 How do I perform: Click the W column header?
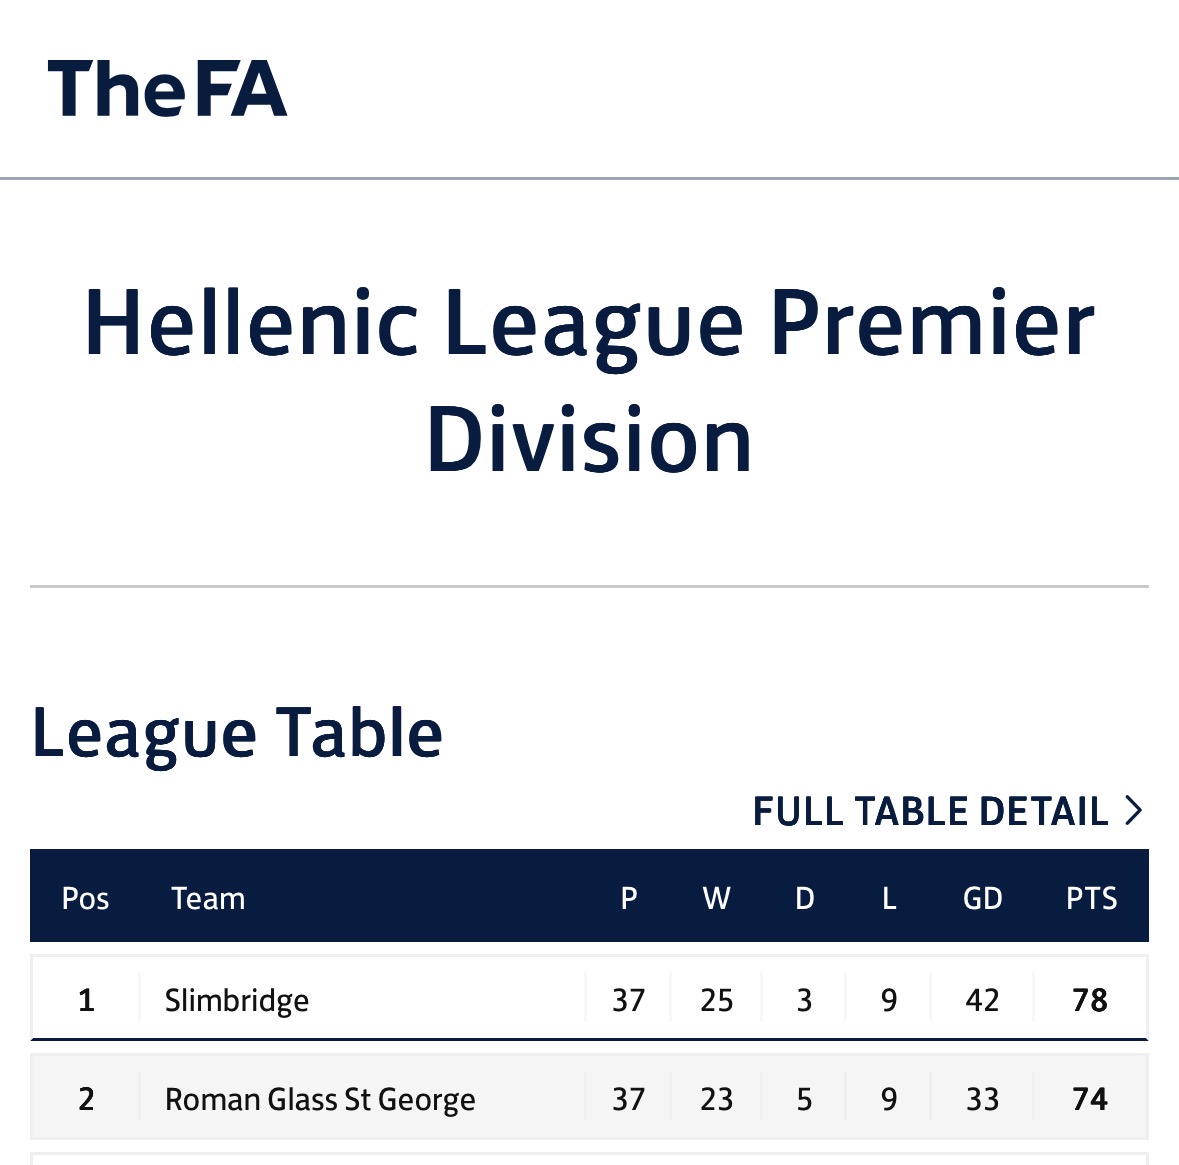click(x=717, y=898)
